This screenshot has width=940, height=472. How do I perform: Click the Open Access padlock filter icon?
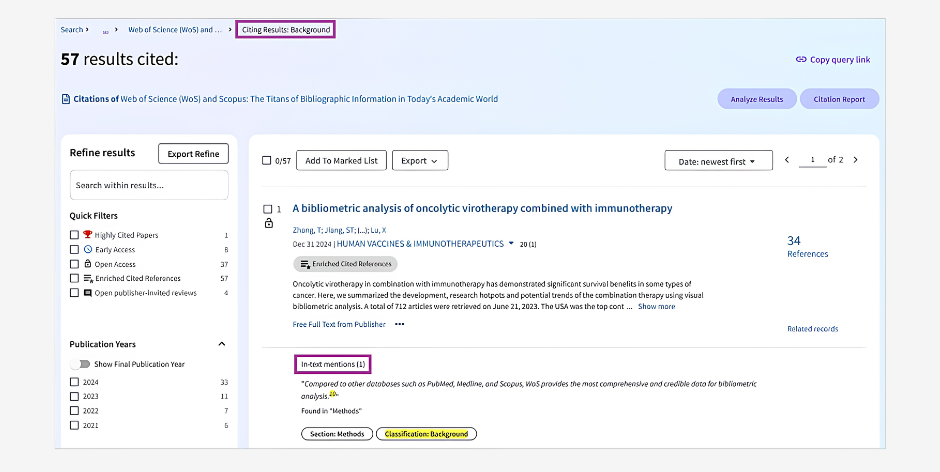88,264
